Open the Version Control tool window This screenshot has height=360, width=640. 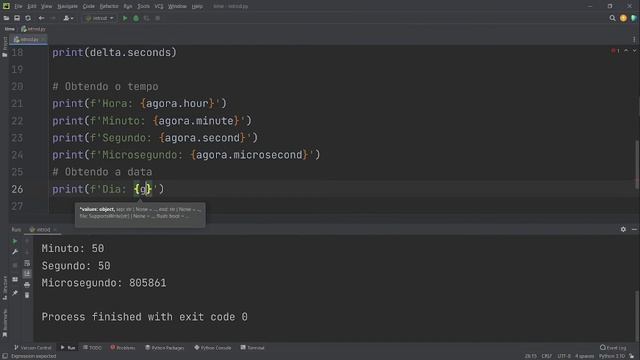coord(33,348)
